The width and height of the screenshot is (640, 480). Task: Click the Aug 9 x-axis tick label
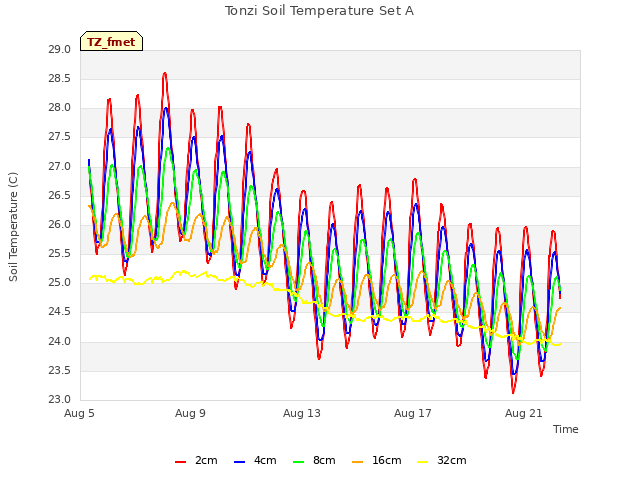pos(190,413)
